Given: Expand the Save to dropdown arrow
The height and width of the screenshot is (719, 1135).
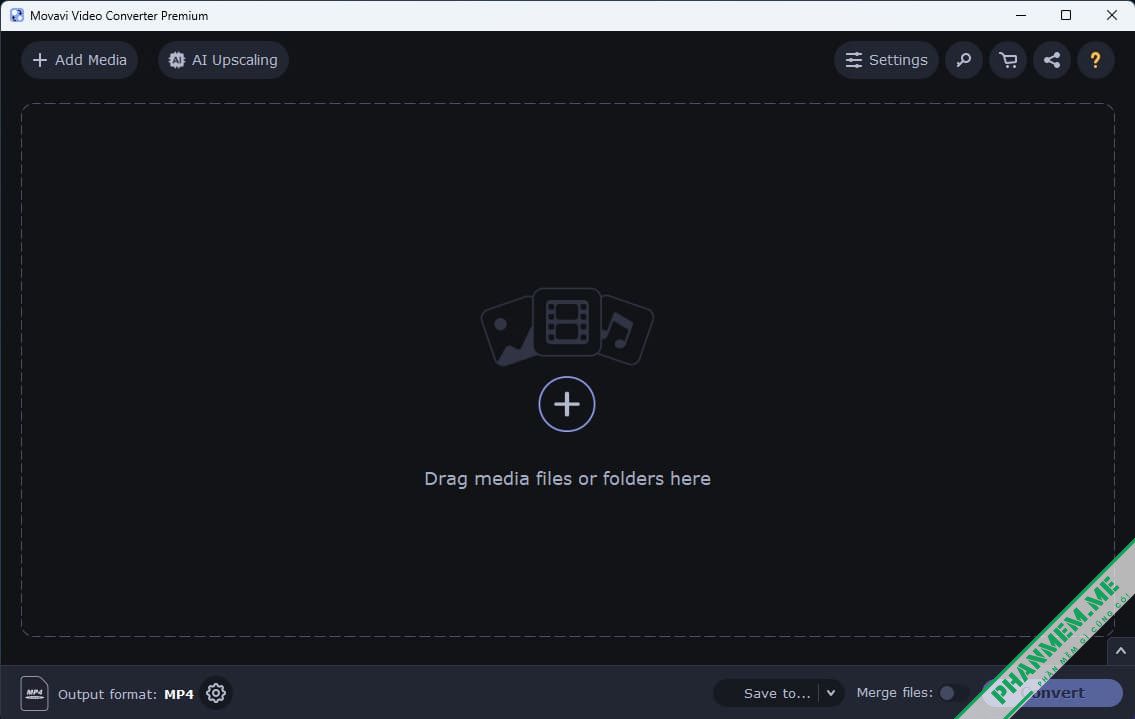Looking at the screenshot, I should point(831,693).
